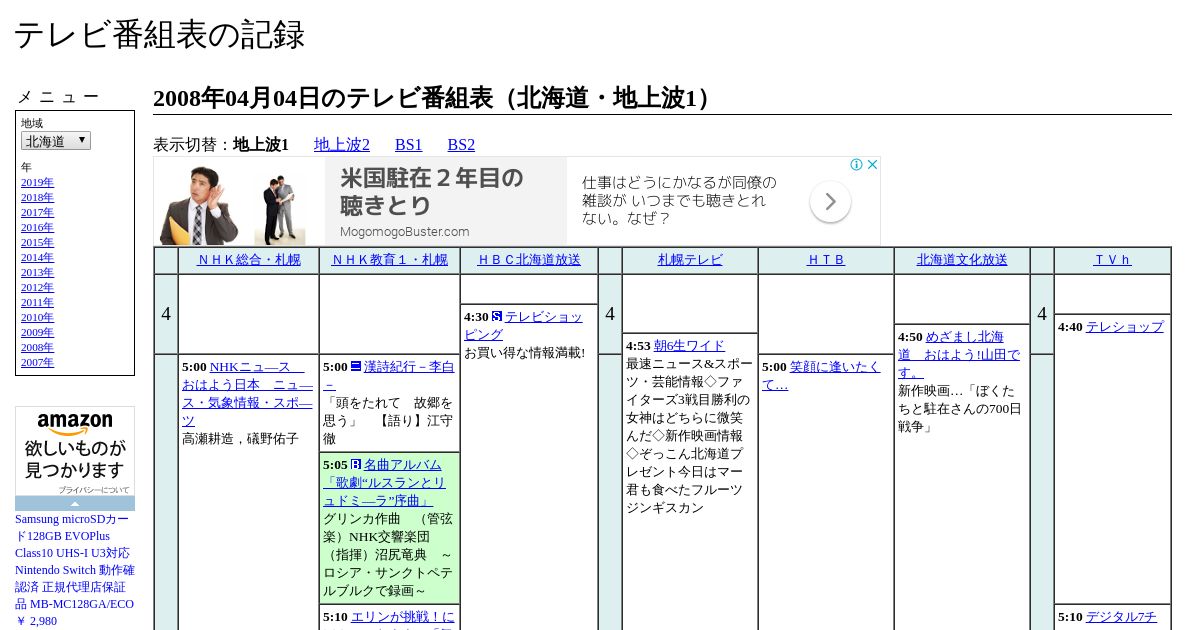
Task: Click the caption icon before 漢詩紀行
Action: point(356,367)
